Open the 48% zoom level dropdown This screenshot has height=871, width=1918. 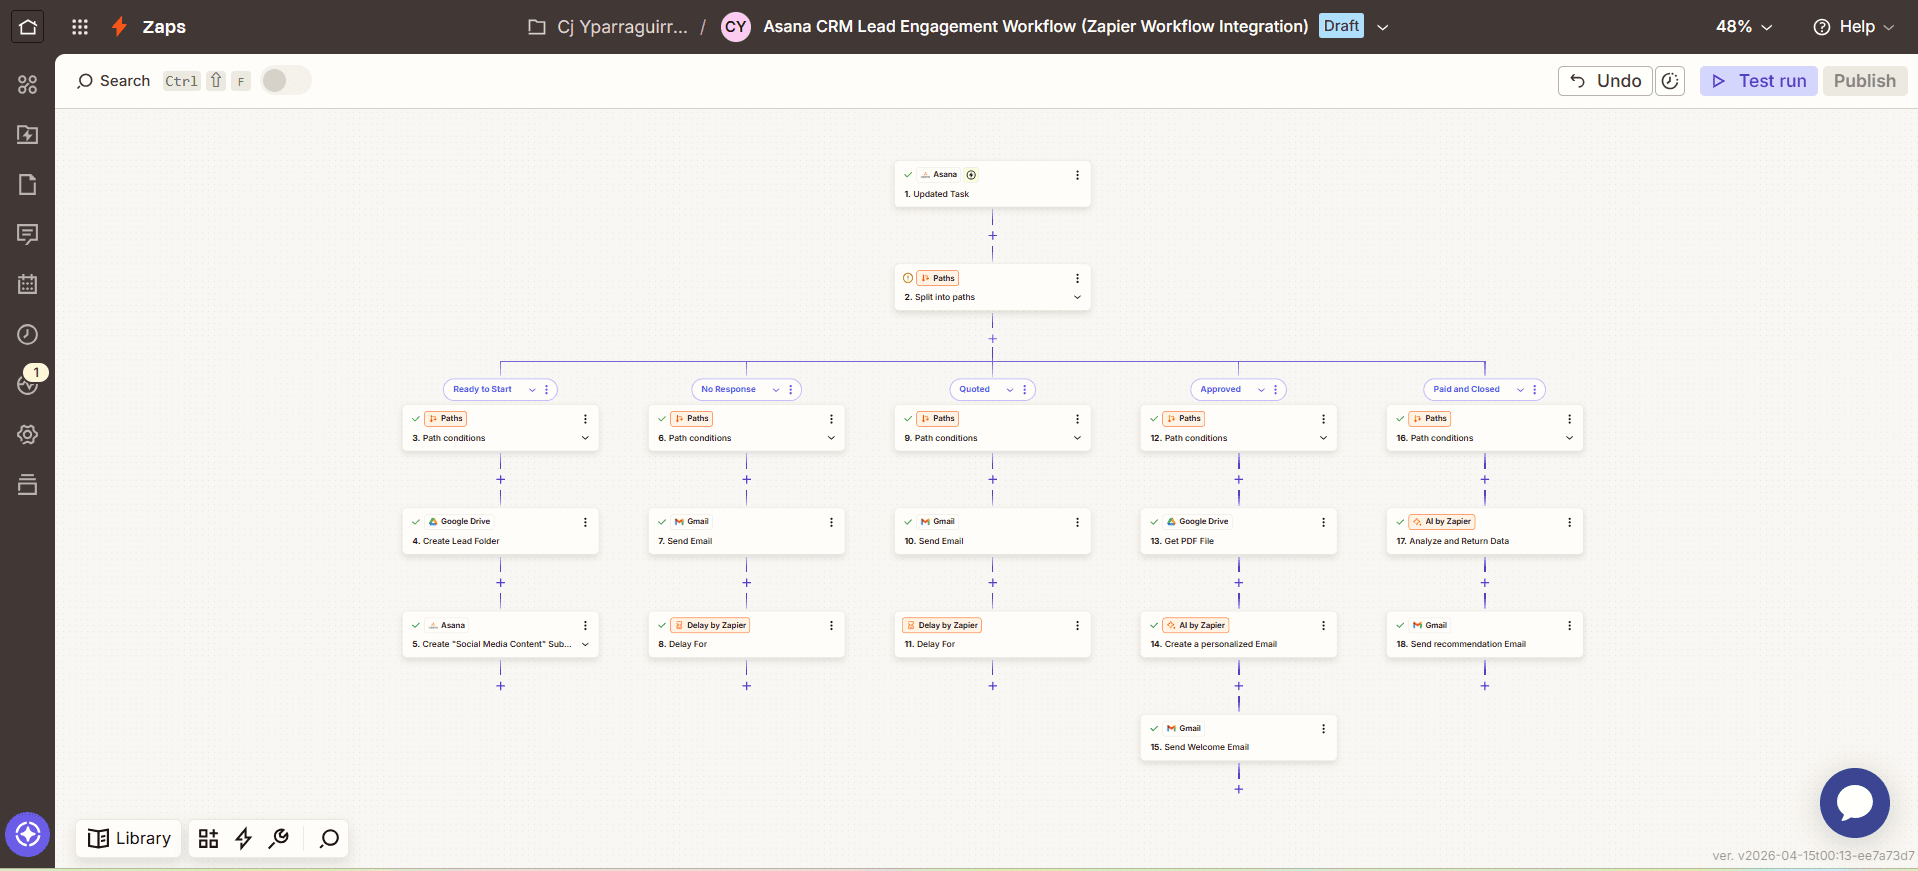(1744, 27)
